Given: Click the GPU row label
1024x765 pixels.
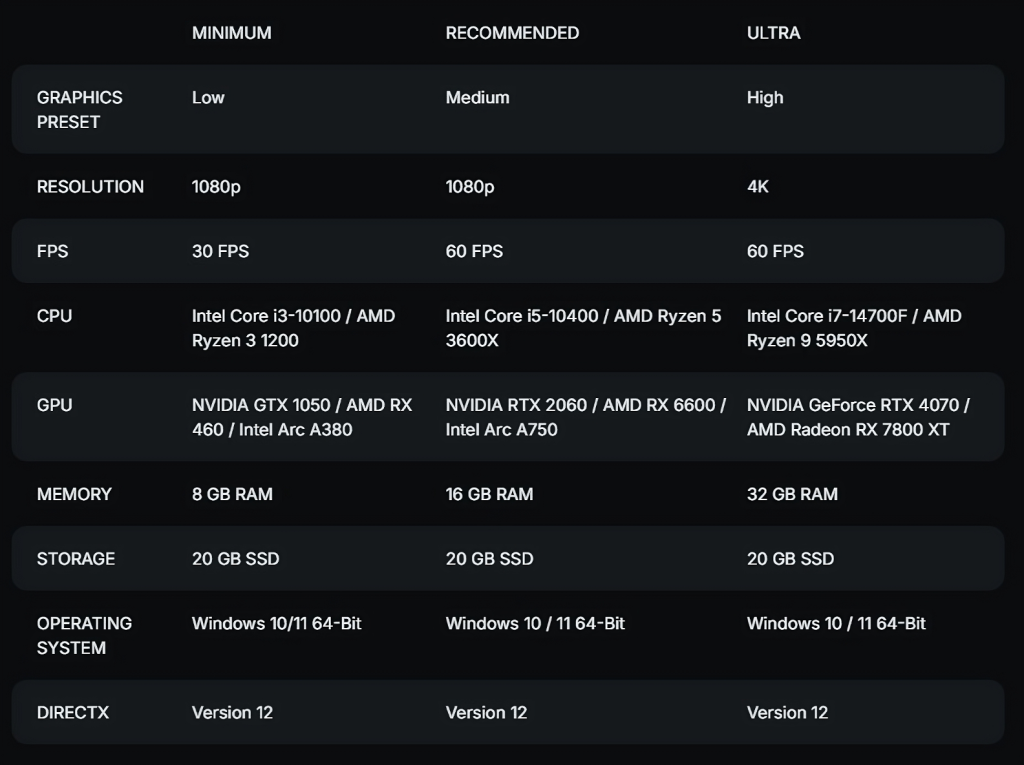Looking at the screenshot, I should click(x=54, y=405).
